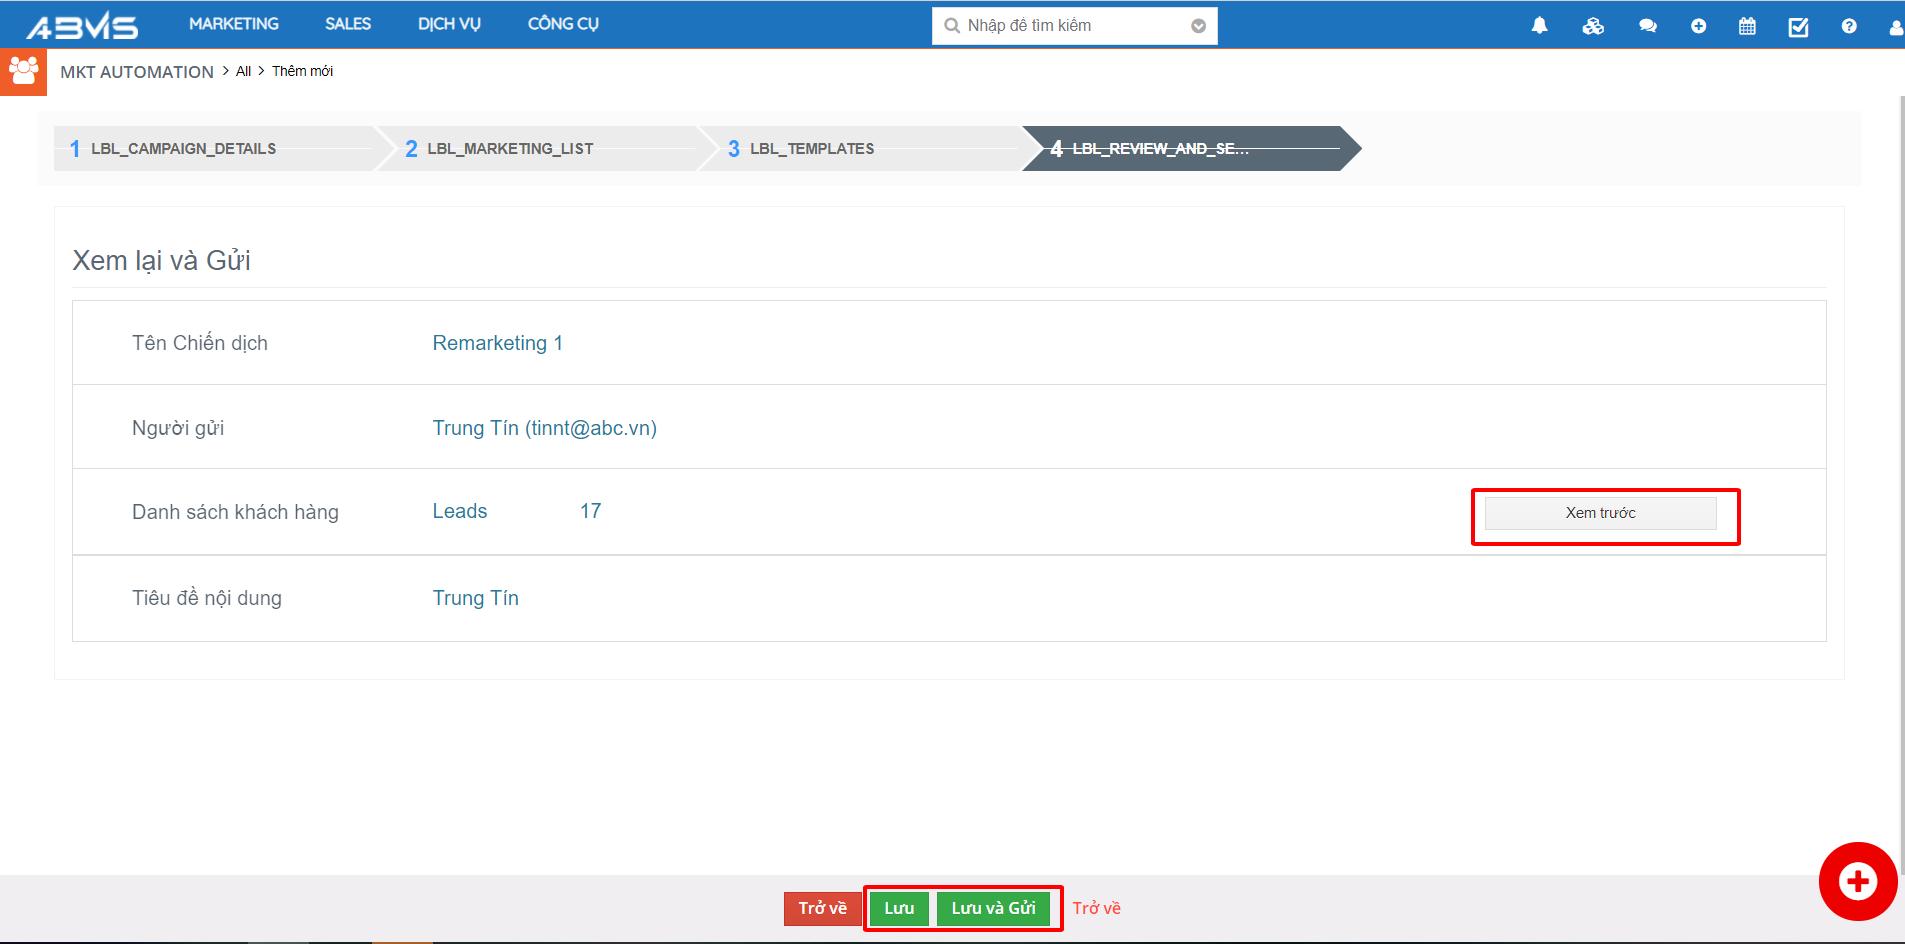The height and width of the screenshot is (944, 1905).
Task: Click the All breadcrumb link
Action: (243, 71)
